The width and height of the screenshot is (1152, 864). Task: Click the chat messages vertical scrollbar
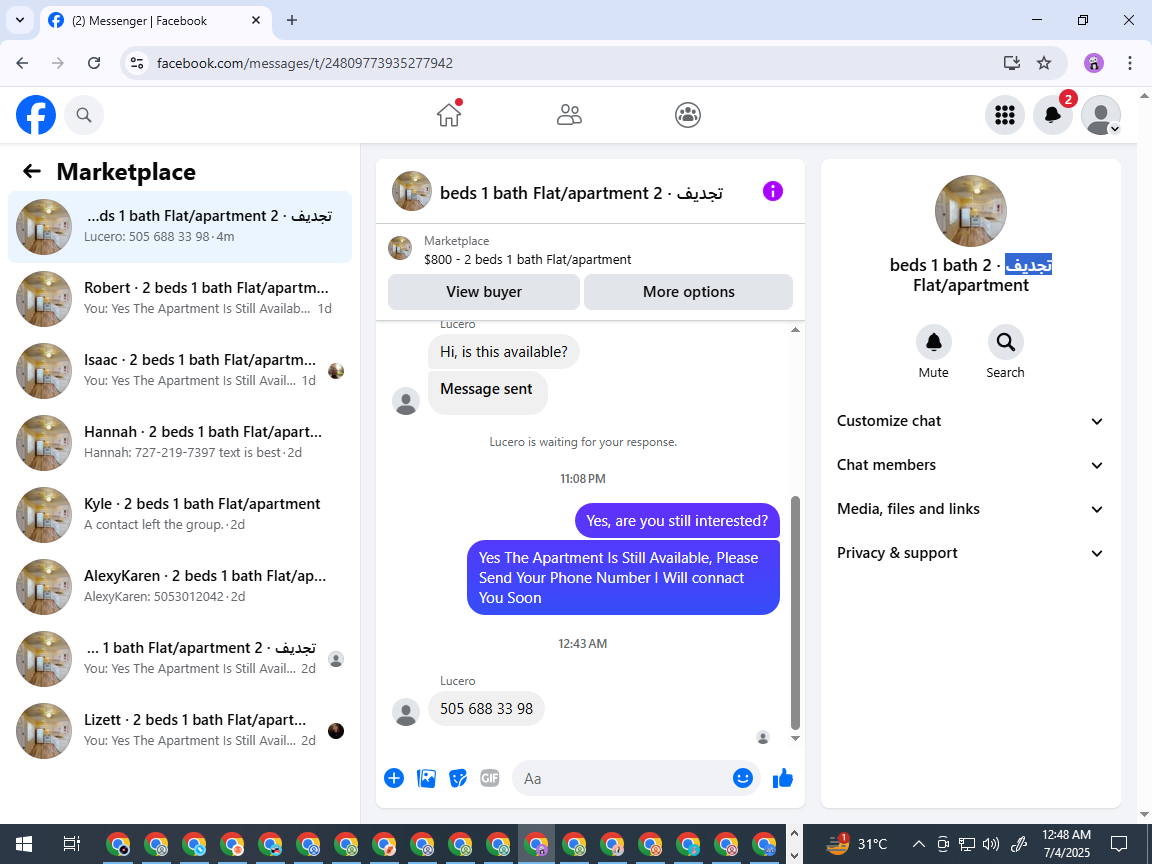(x=795, y=613)
